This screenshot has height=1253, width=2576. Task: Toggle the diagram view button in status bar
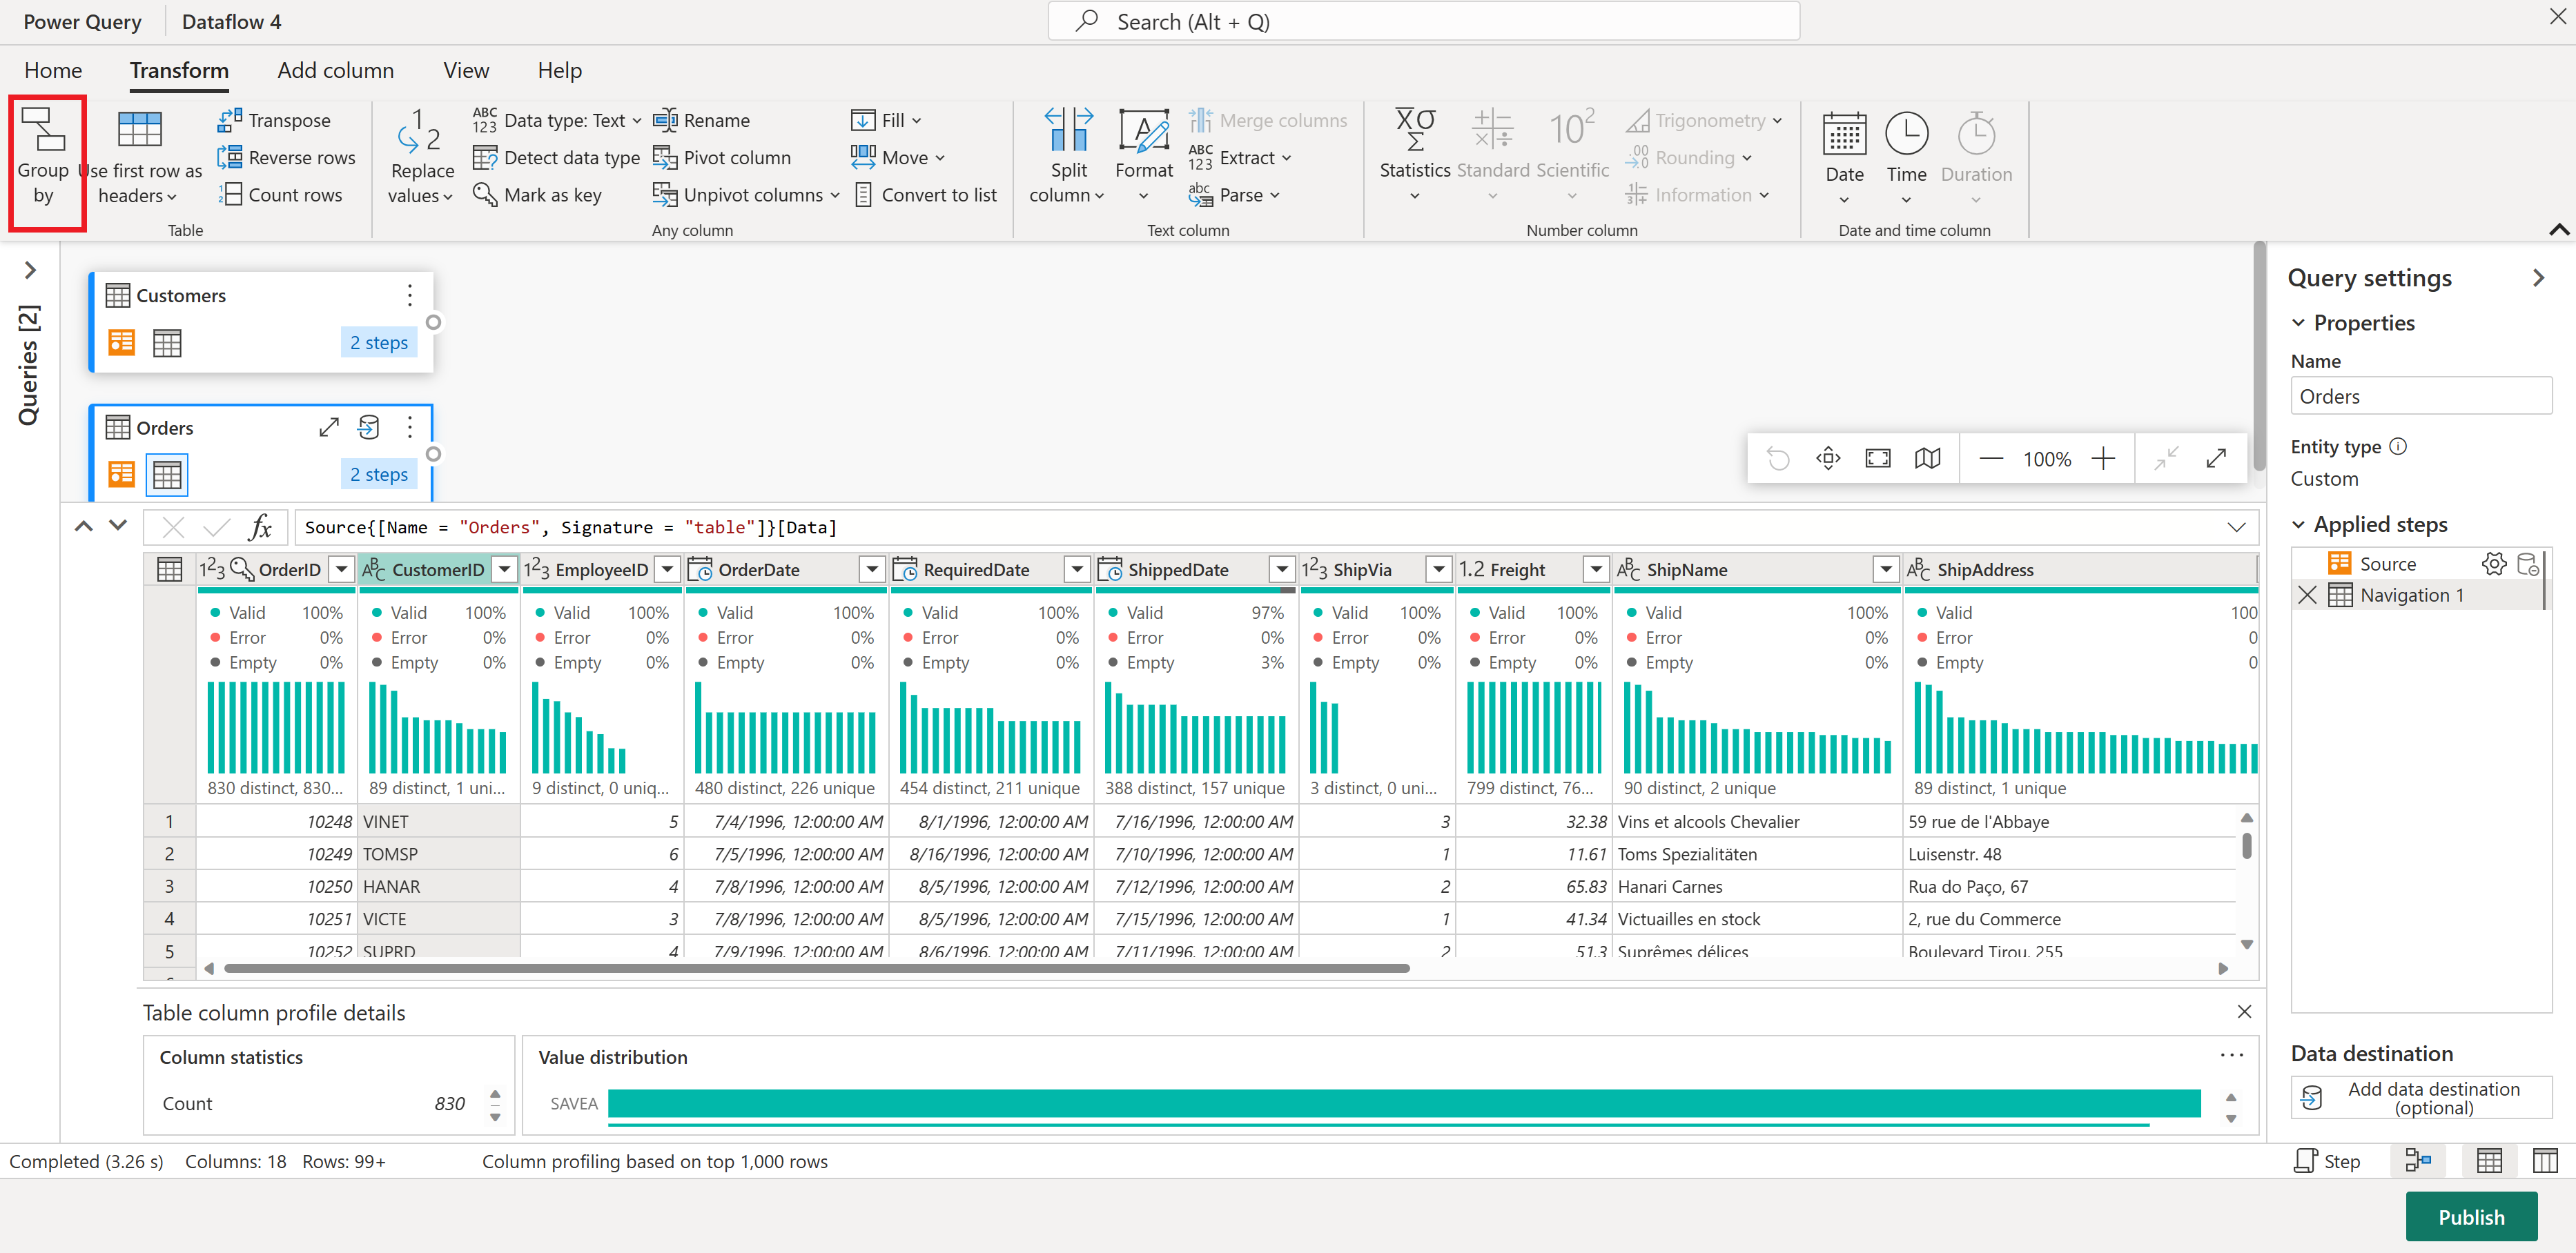[2418, 1161]
